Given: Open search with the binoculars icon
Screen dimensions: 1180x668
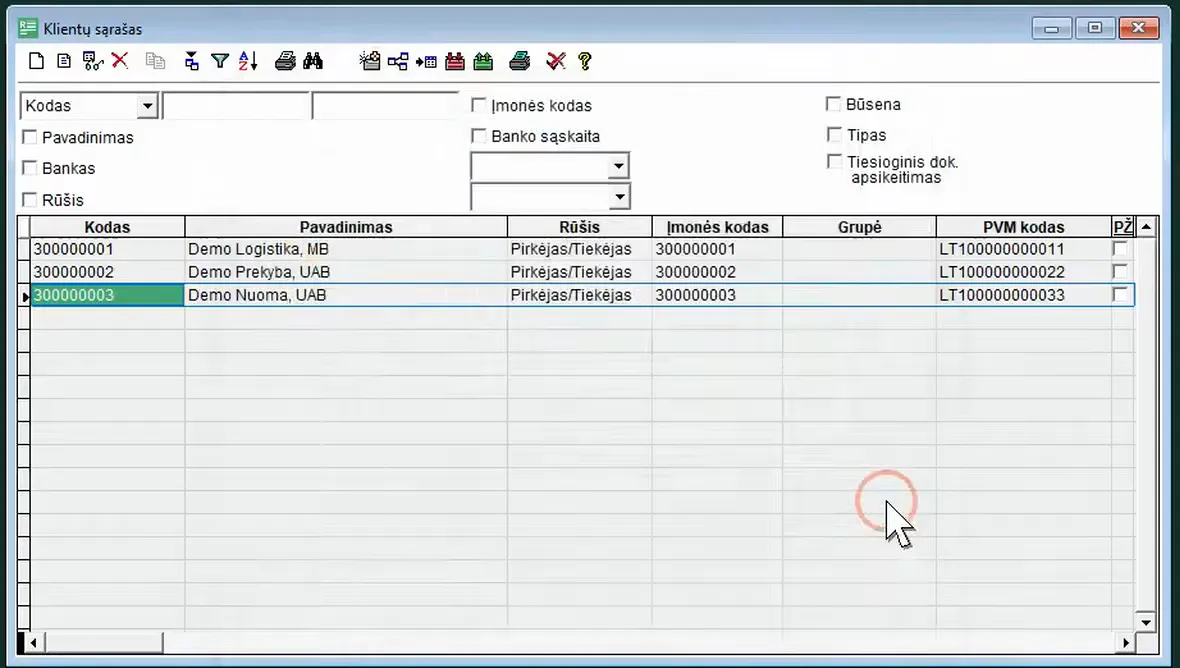Looking at the screenshot, I should click(x=313, y=61).
